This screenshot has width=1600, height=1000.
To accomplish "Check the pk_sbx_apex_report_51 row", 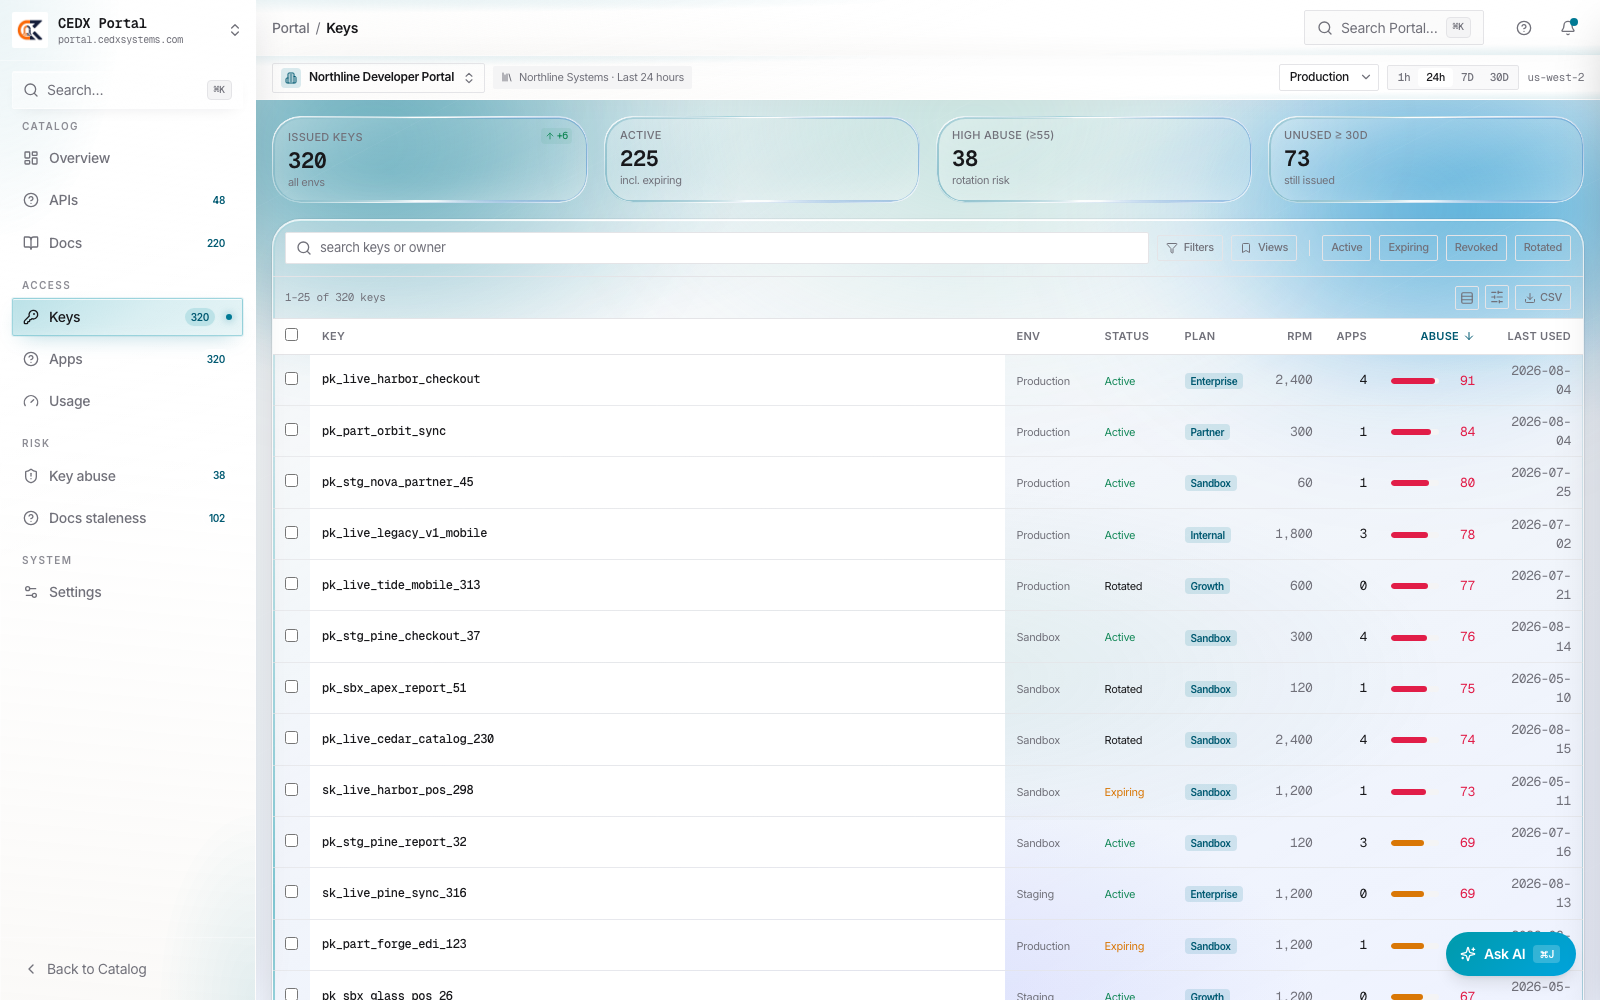I will (292, 687).
